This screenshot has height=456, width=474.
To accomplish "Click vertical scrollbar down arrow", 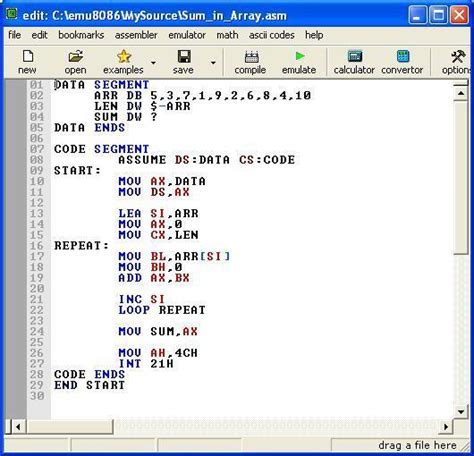I will pos(461,412).
